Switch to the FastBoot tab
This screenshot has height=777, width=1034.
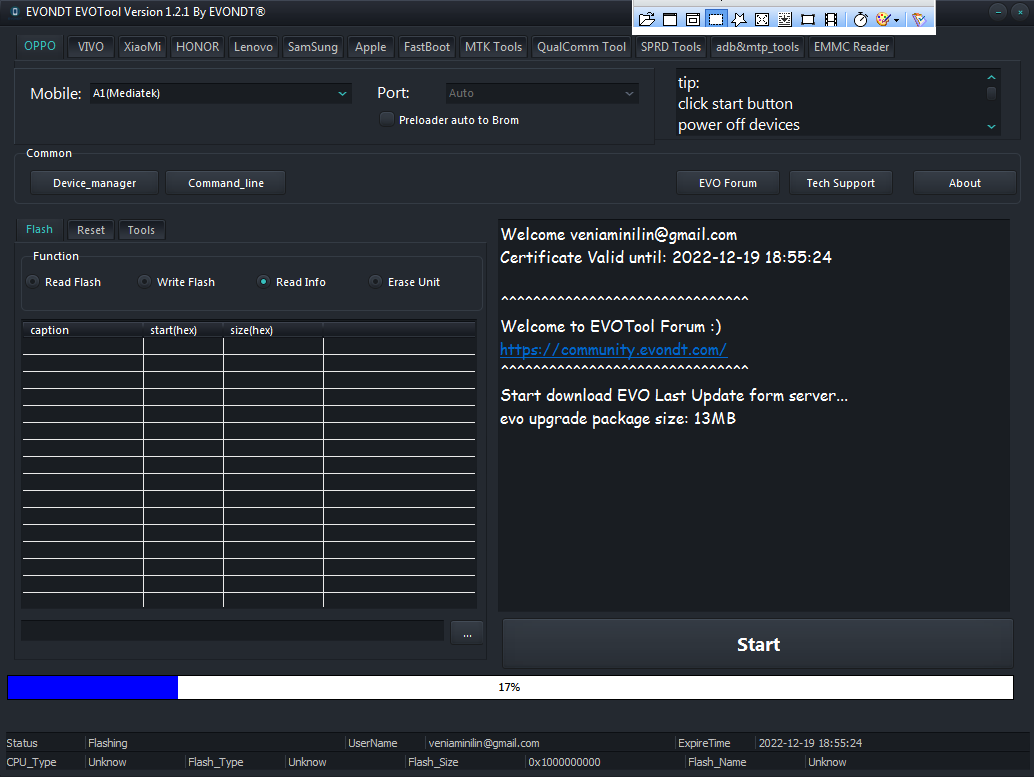(x=427, y=47)
